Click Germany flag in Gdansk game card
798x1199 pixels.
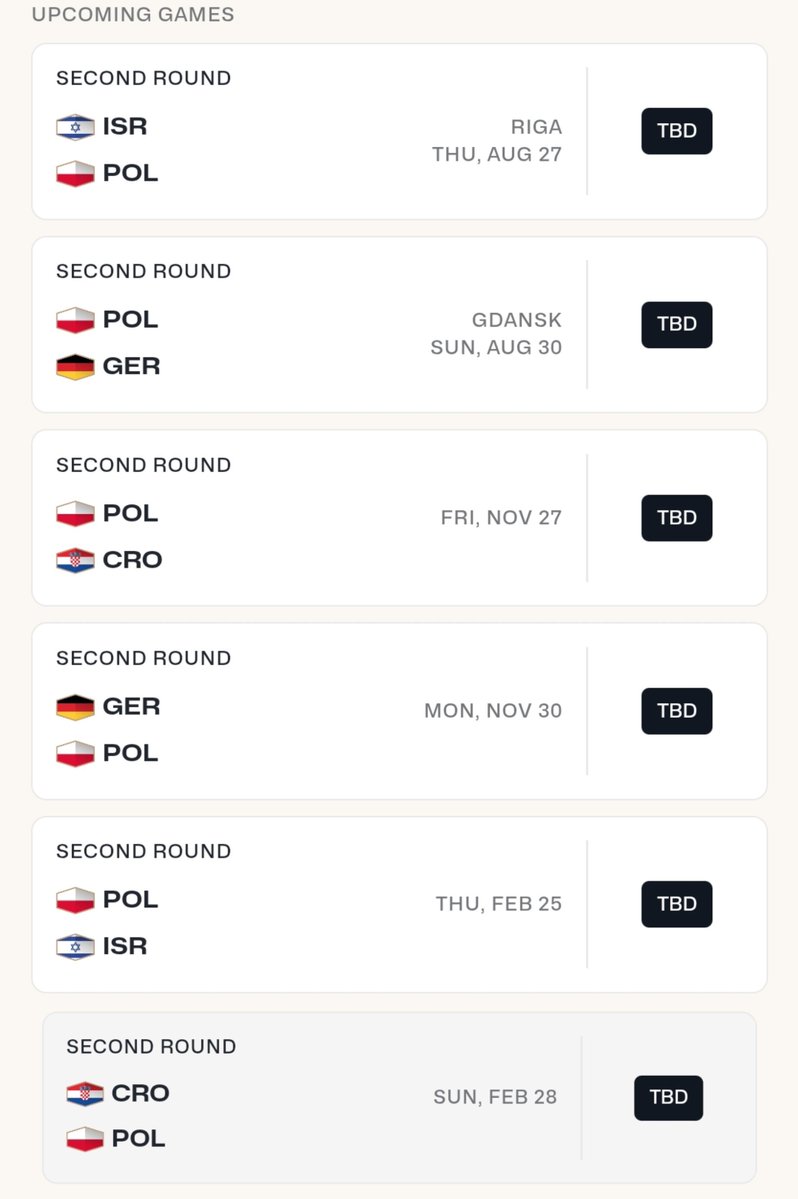point(75,367)
